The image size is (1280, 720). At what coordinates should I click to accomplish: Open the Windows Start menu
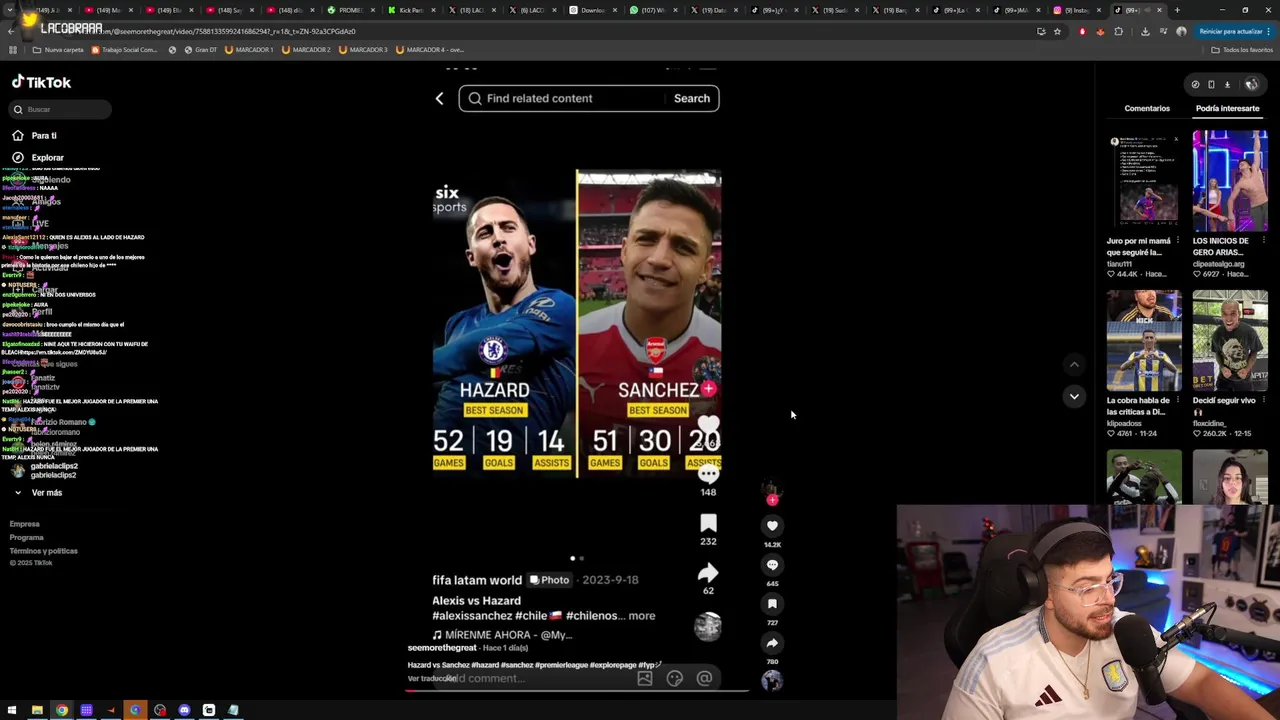tap(12, 711)
